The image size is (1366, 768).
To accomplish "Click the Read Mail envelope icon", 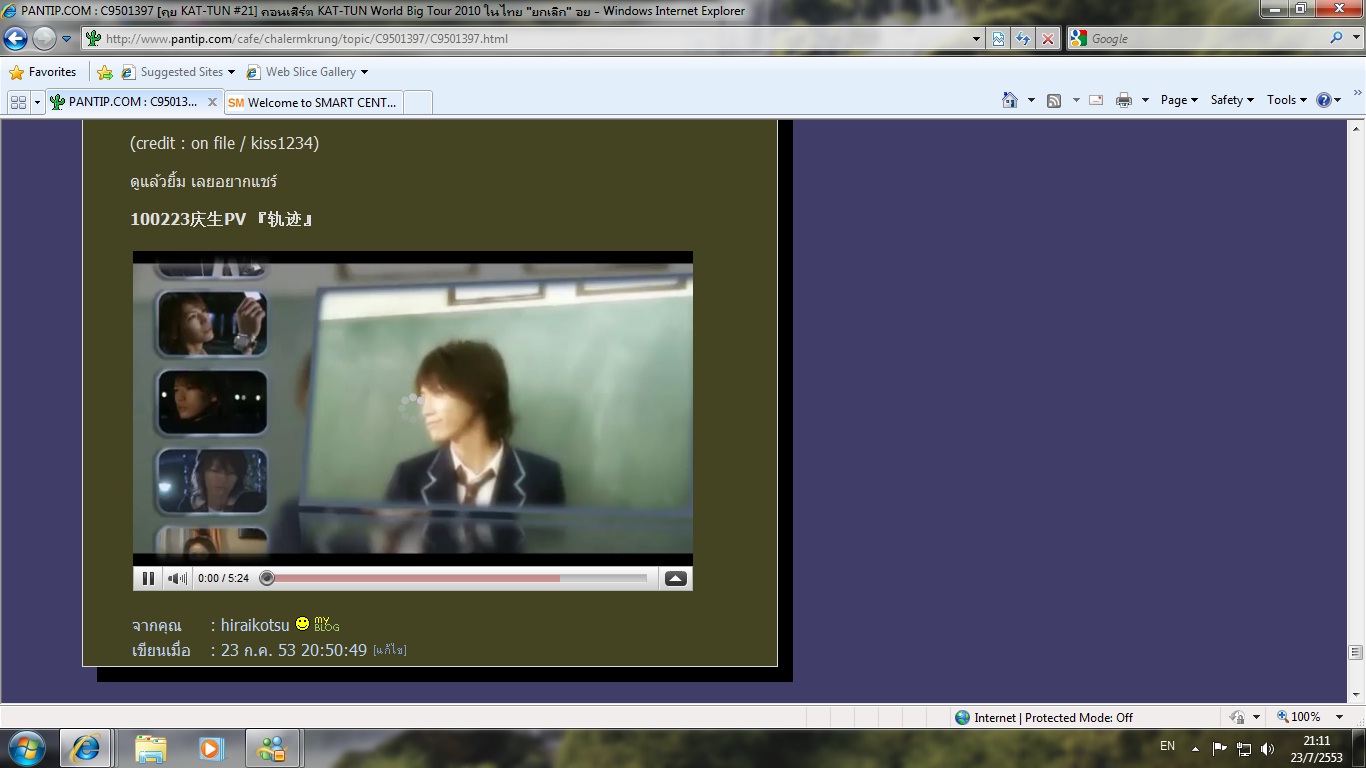I will tap(1096, 100).
